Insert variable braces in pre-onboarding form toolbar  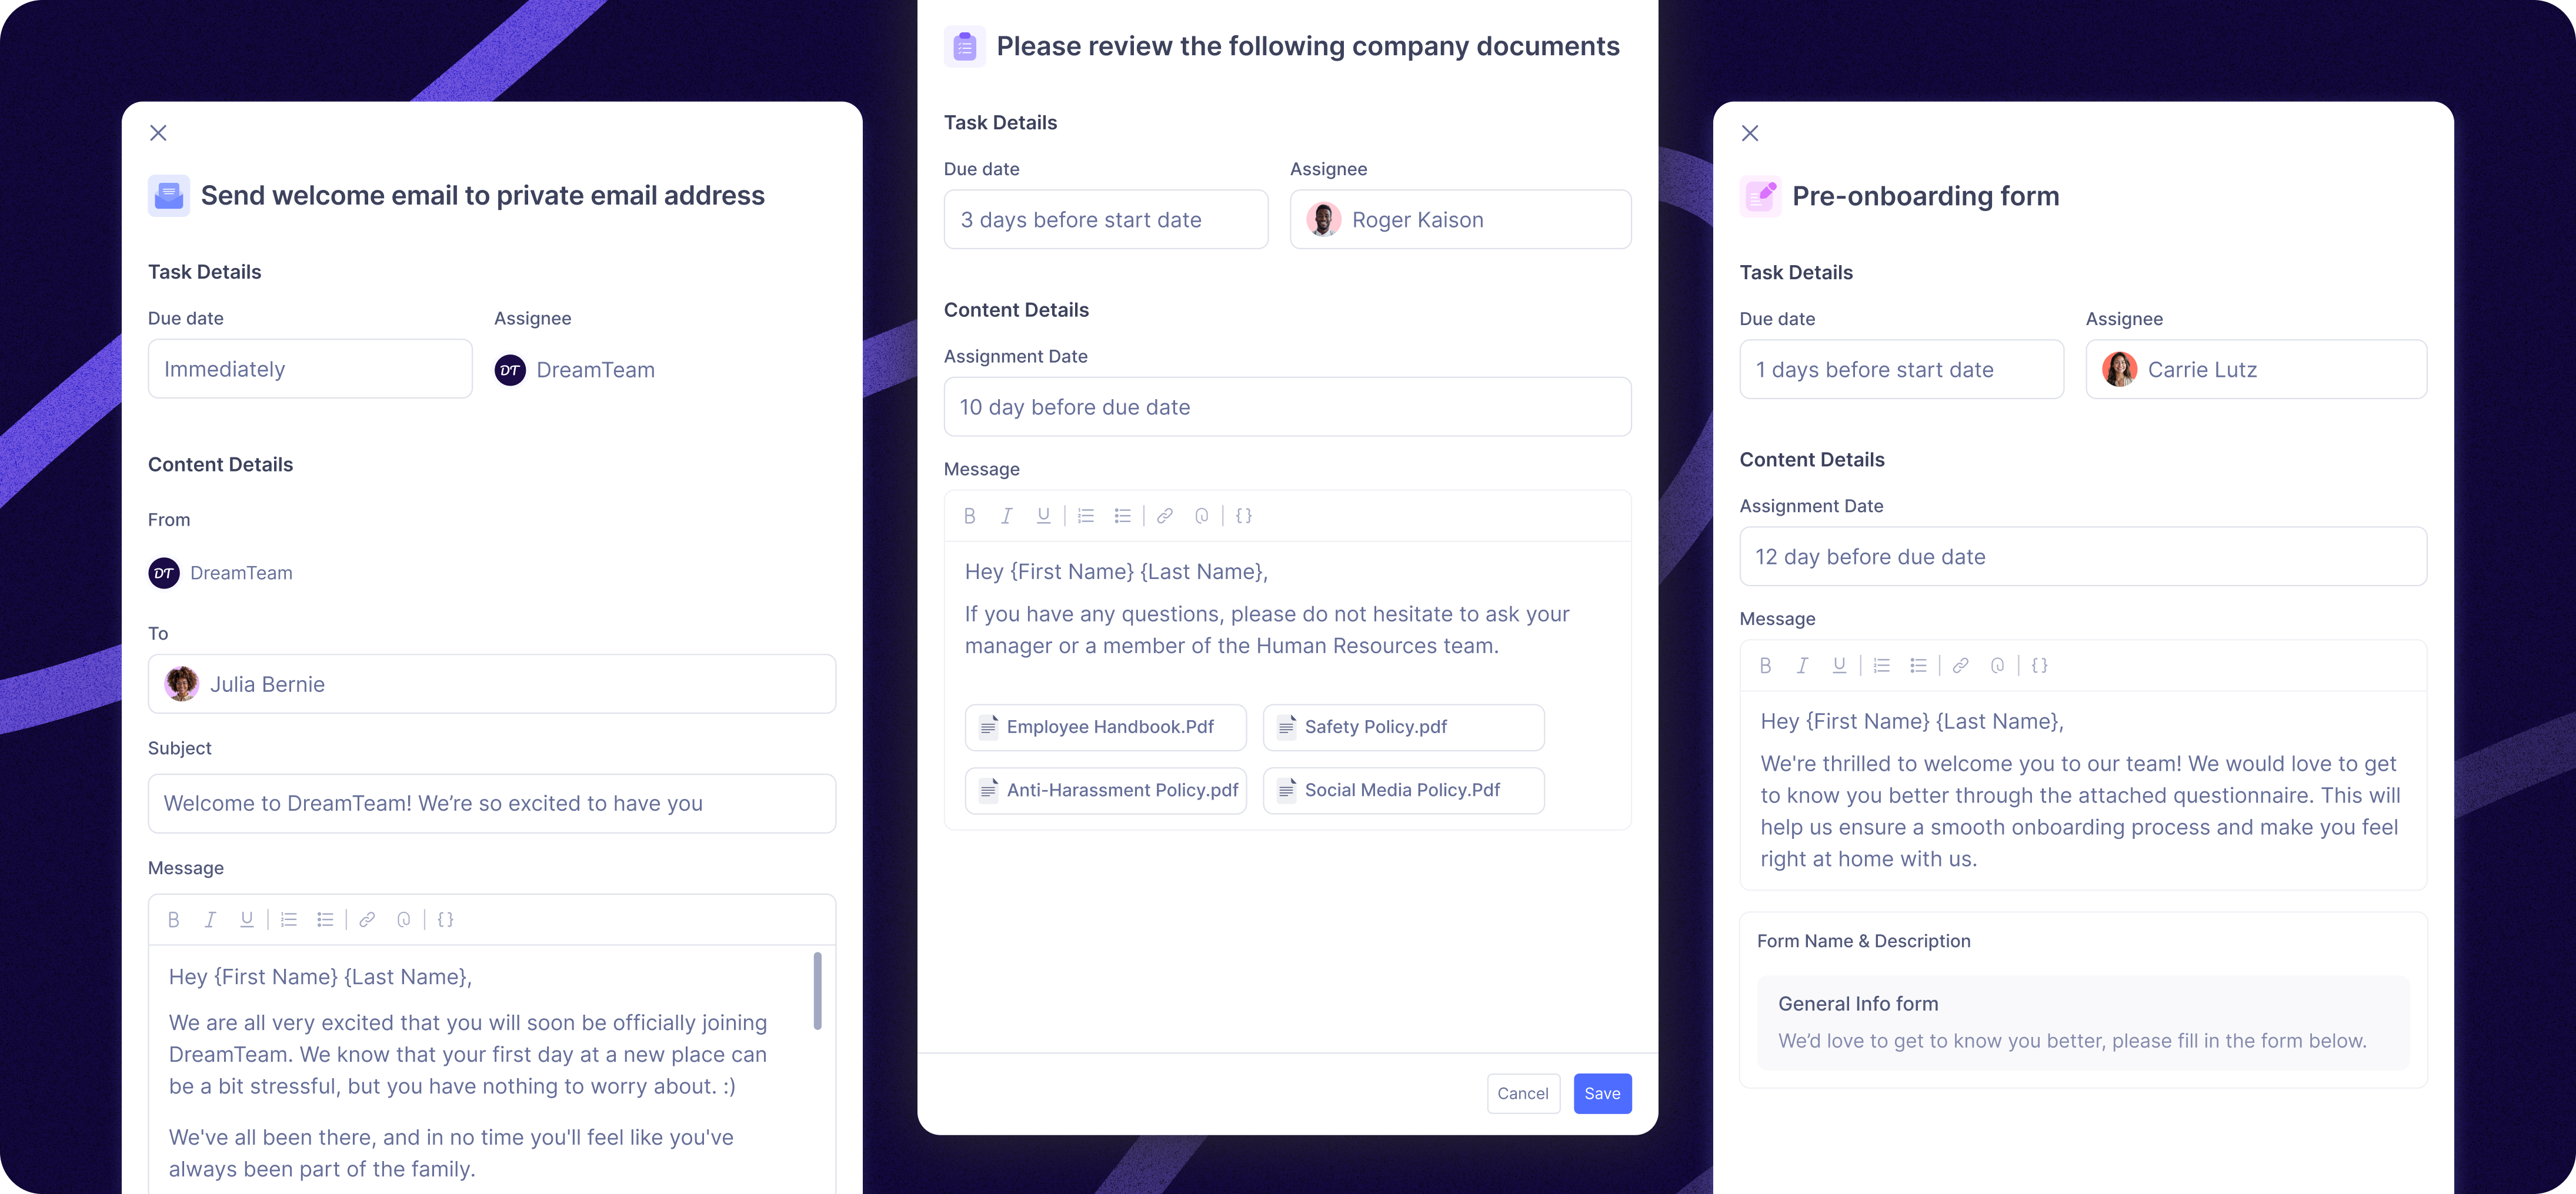pyautogui.click(x=2040, y=666)
